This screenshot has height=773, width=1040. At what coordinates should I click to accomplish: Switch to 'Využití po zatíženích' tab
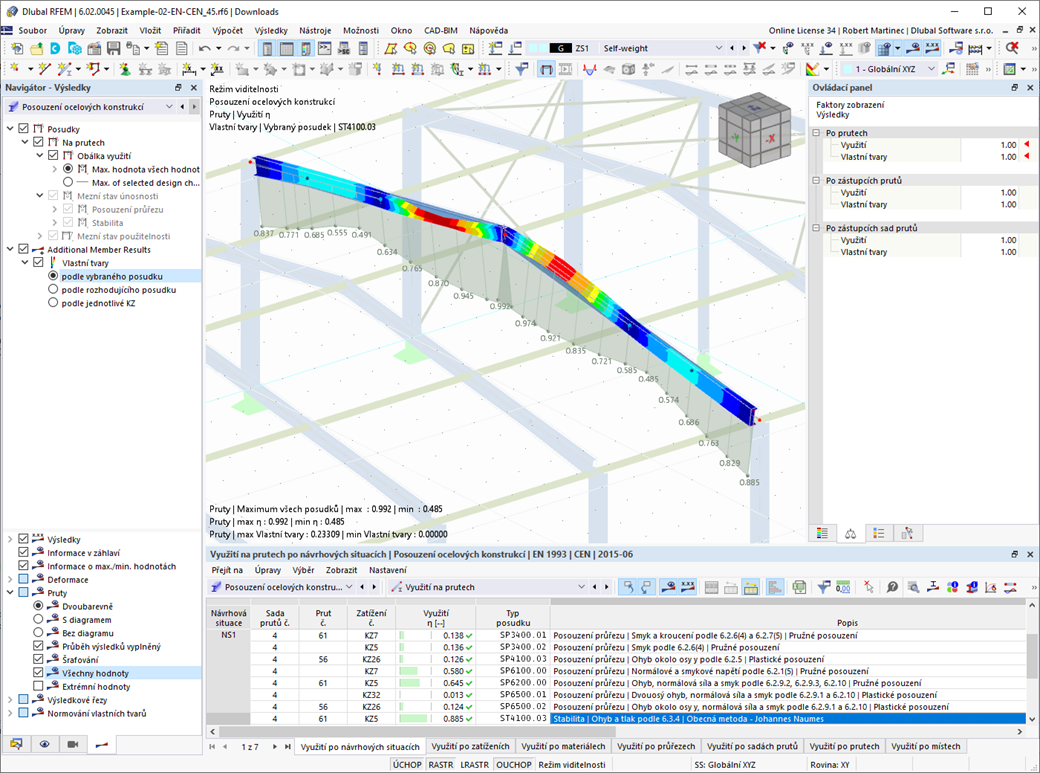pyautogui.click(x=470, y=746)
